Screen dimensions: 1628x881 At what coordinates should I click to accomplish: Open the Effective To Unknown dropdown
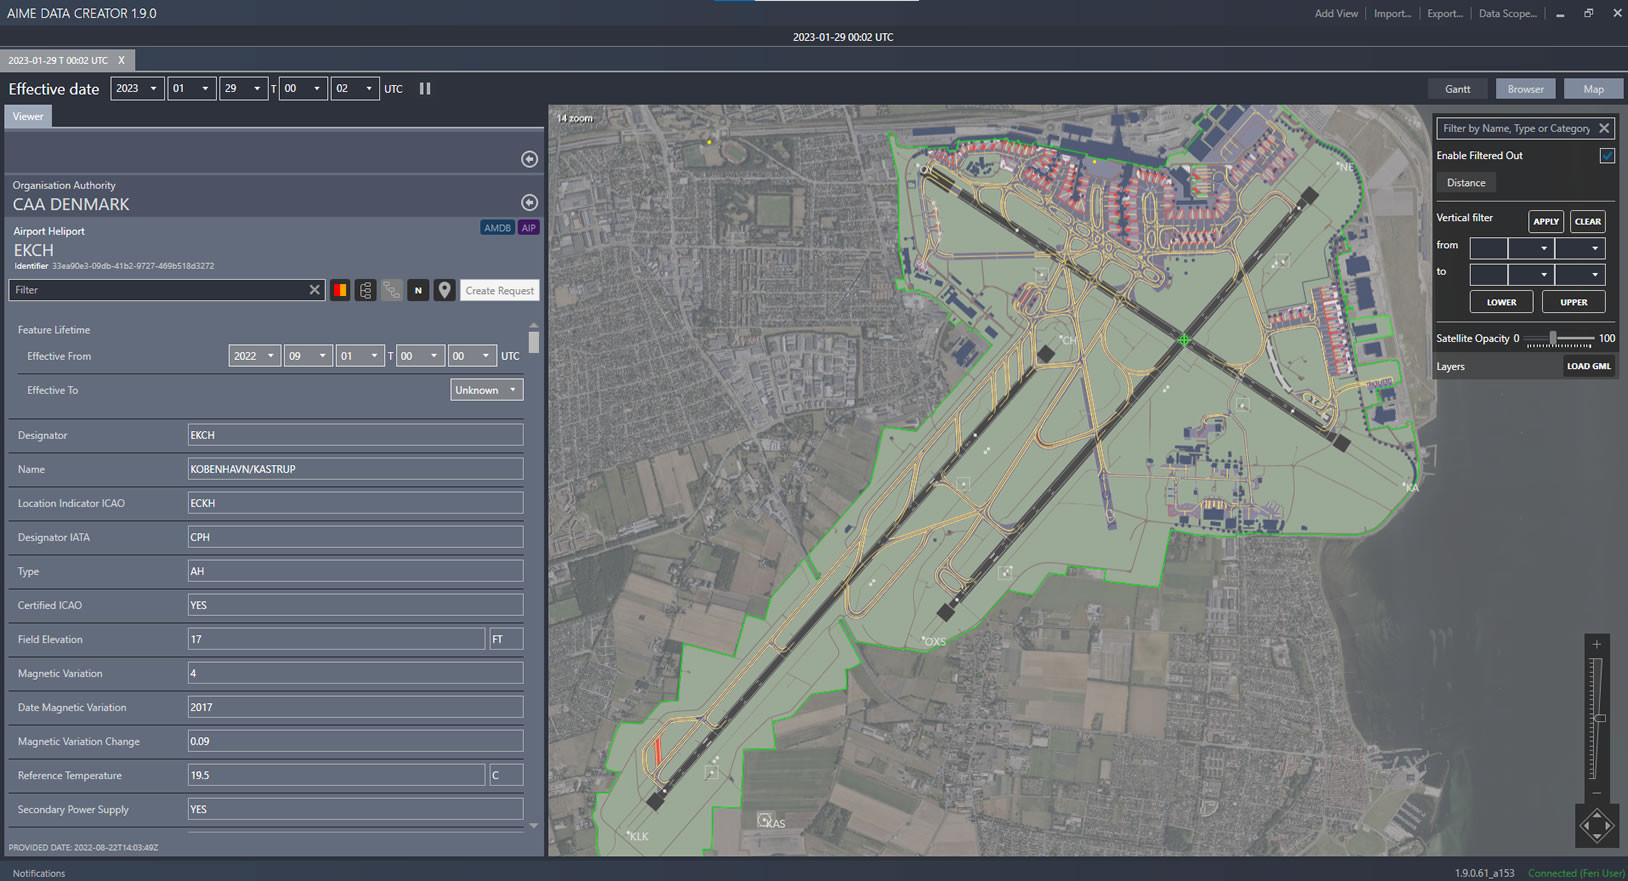pyautogui.click(x=487, y=390)
